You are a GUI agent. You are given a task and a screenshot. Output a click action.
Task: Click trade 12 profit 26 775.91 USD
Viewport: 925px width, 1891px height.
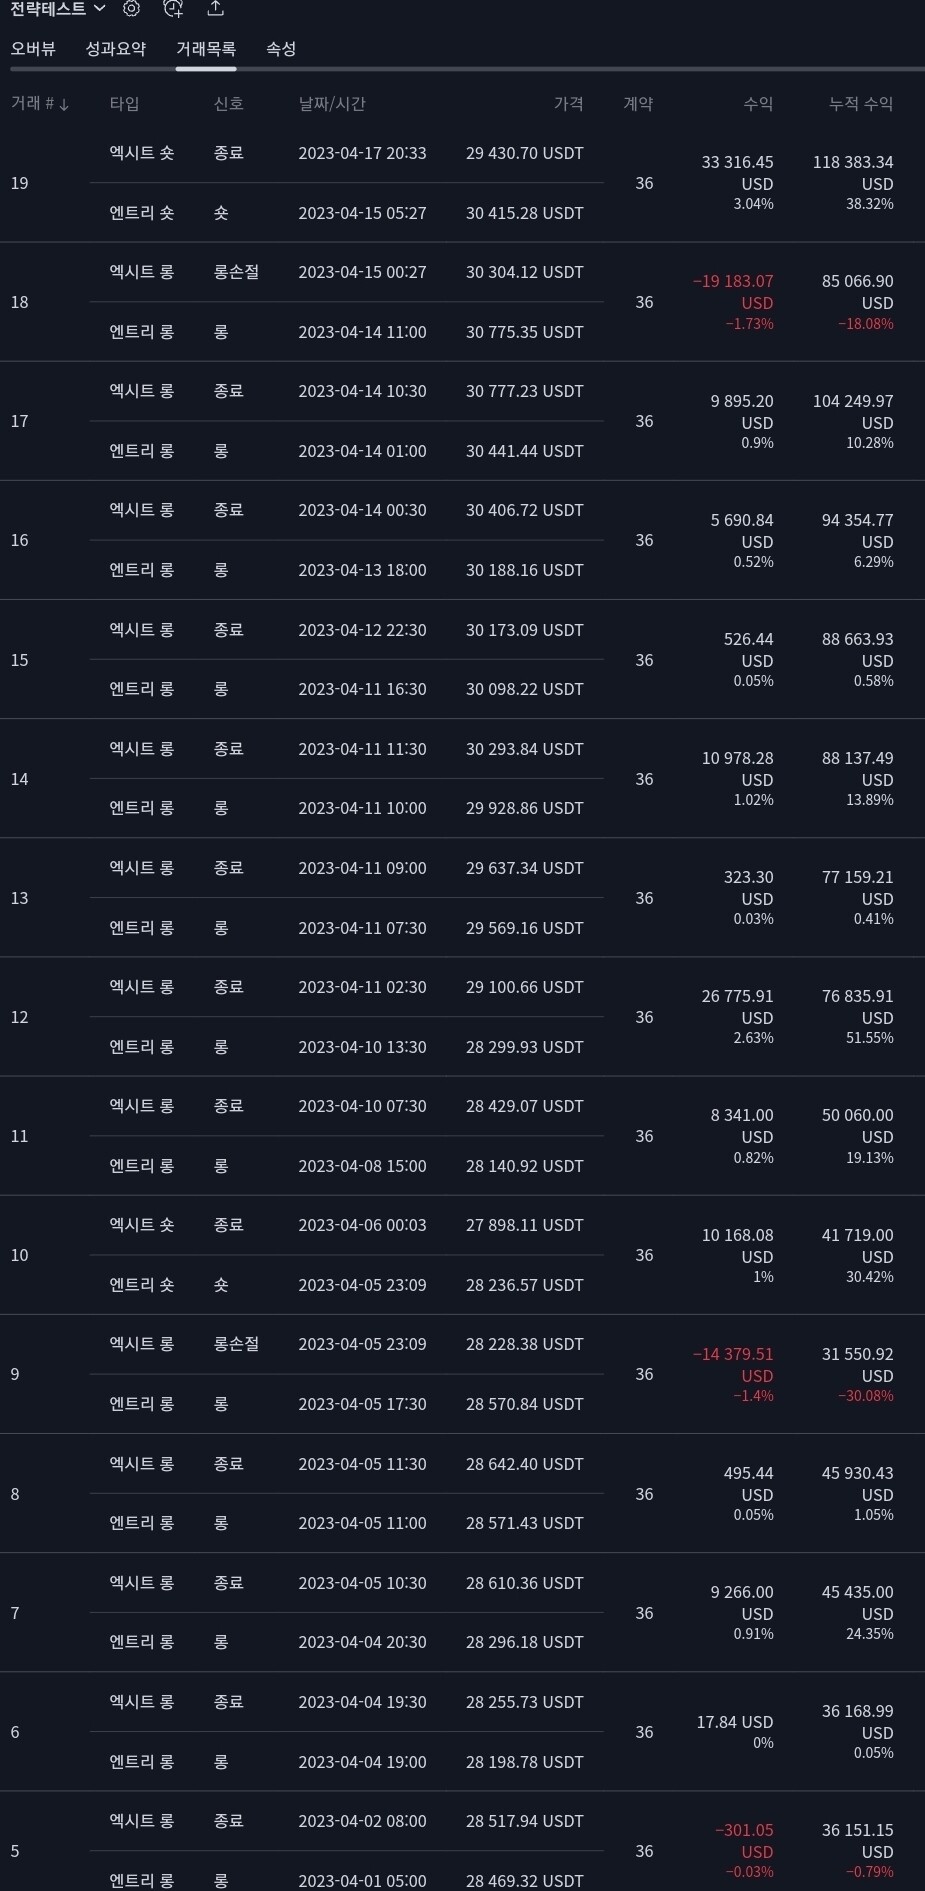737,997
